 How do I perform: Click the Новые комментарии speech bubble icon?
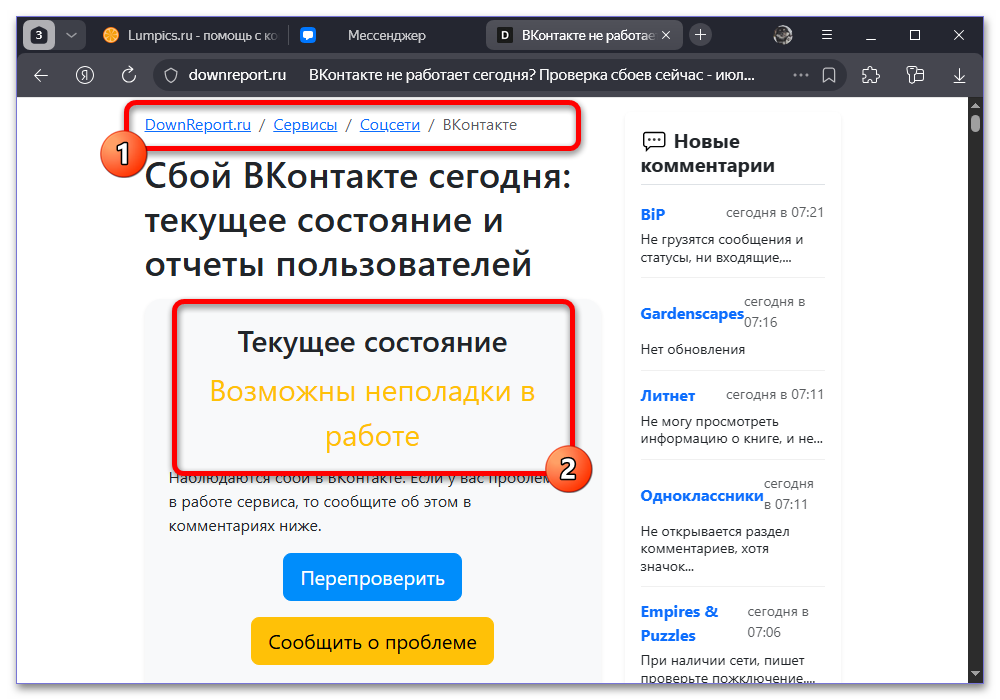pyautogui.click(x=654, y=141)
